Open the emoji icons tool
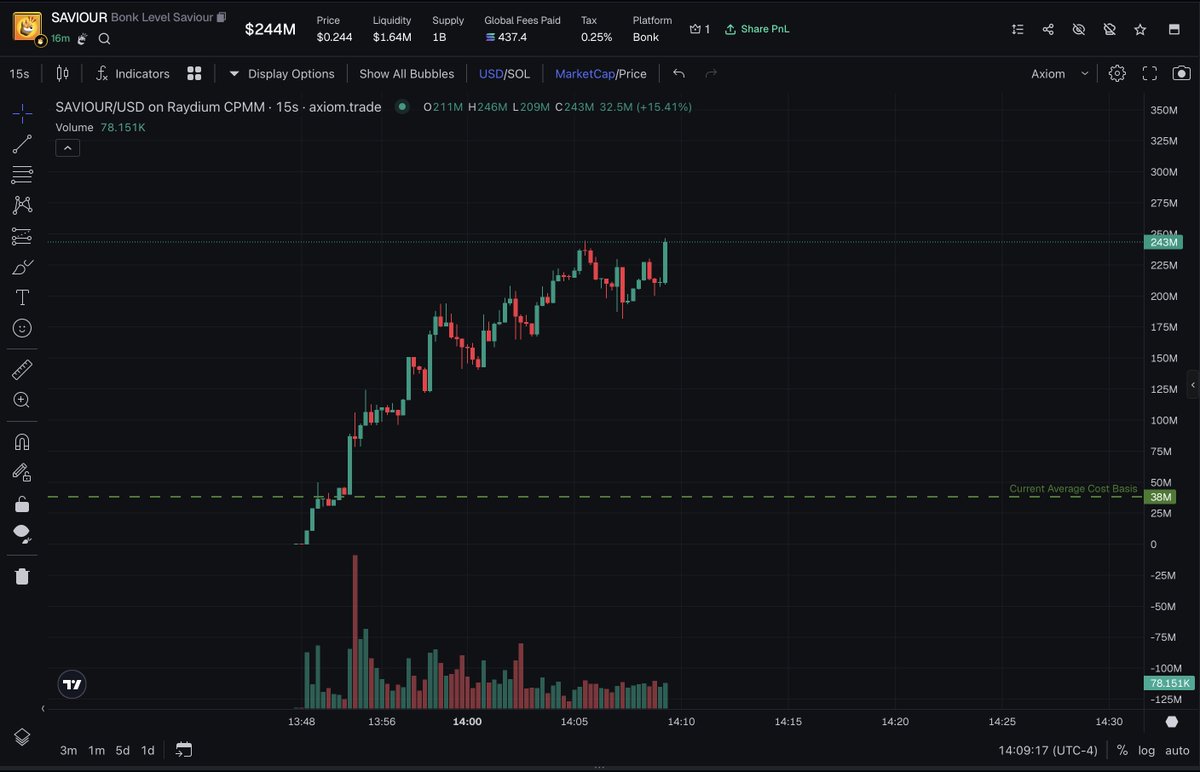This screenshot has width=1200, height=772. click(x=22, y=328)
